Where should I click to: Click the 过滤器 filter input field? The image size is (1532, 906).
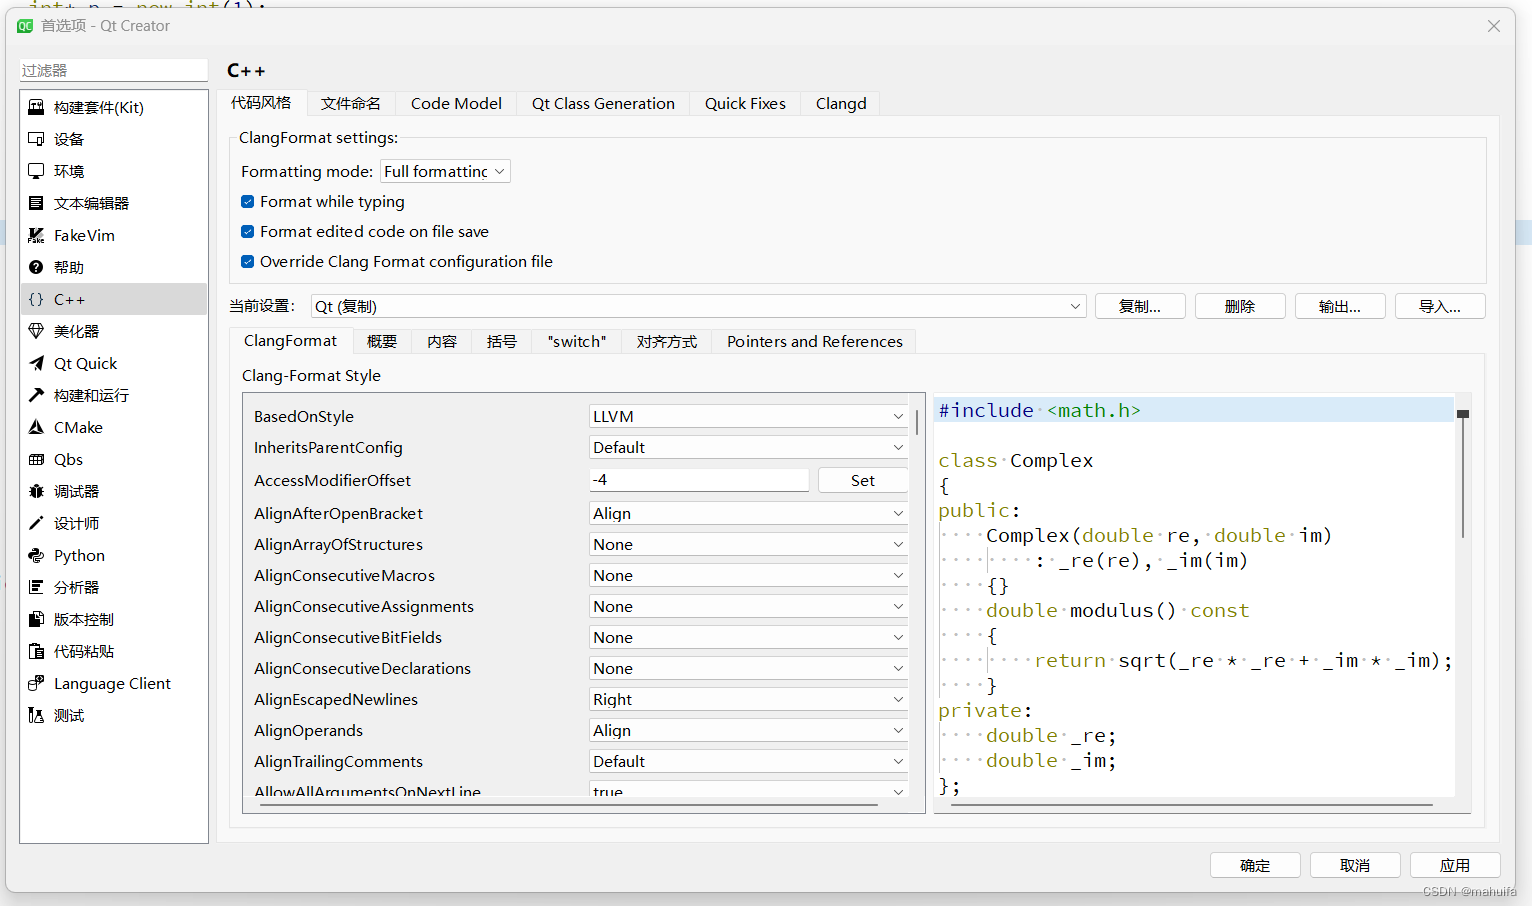tap(113, 70)
